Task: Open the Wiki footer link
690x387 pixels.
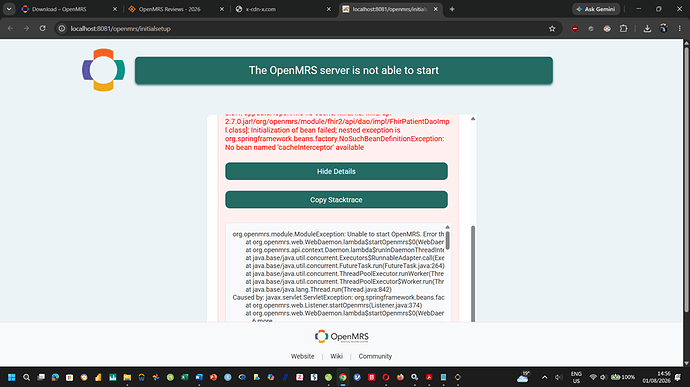Action: [336, 356]
